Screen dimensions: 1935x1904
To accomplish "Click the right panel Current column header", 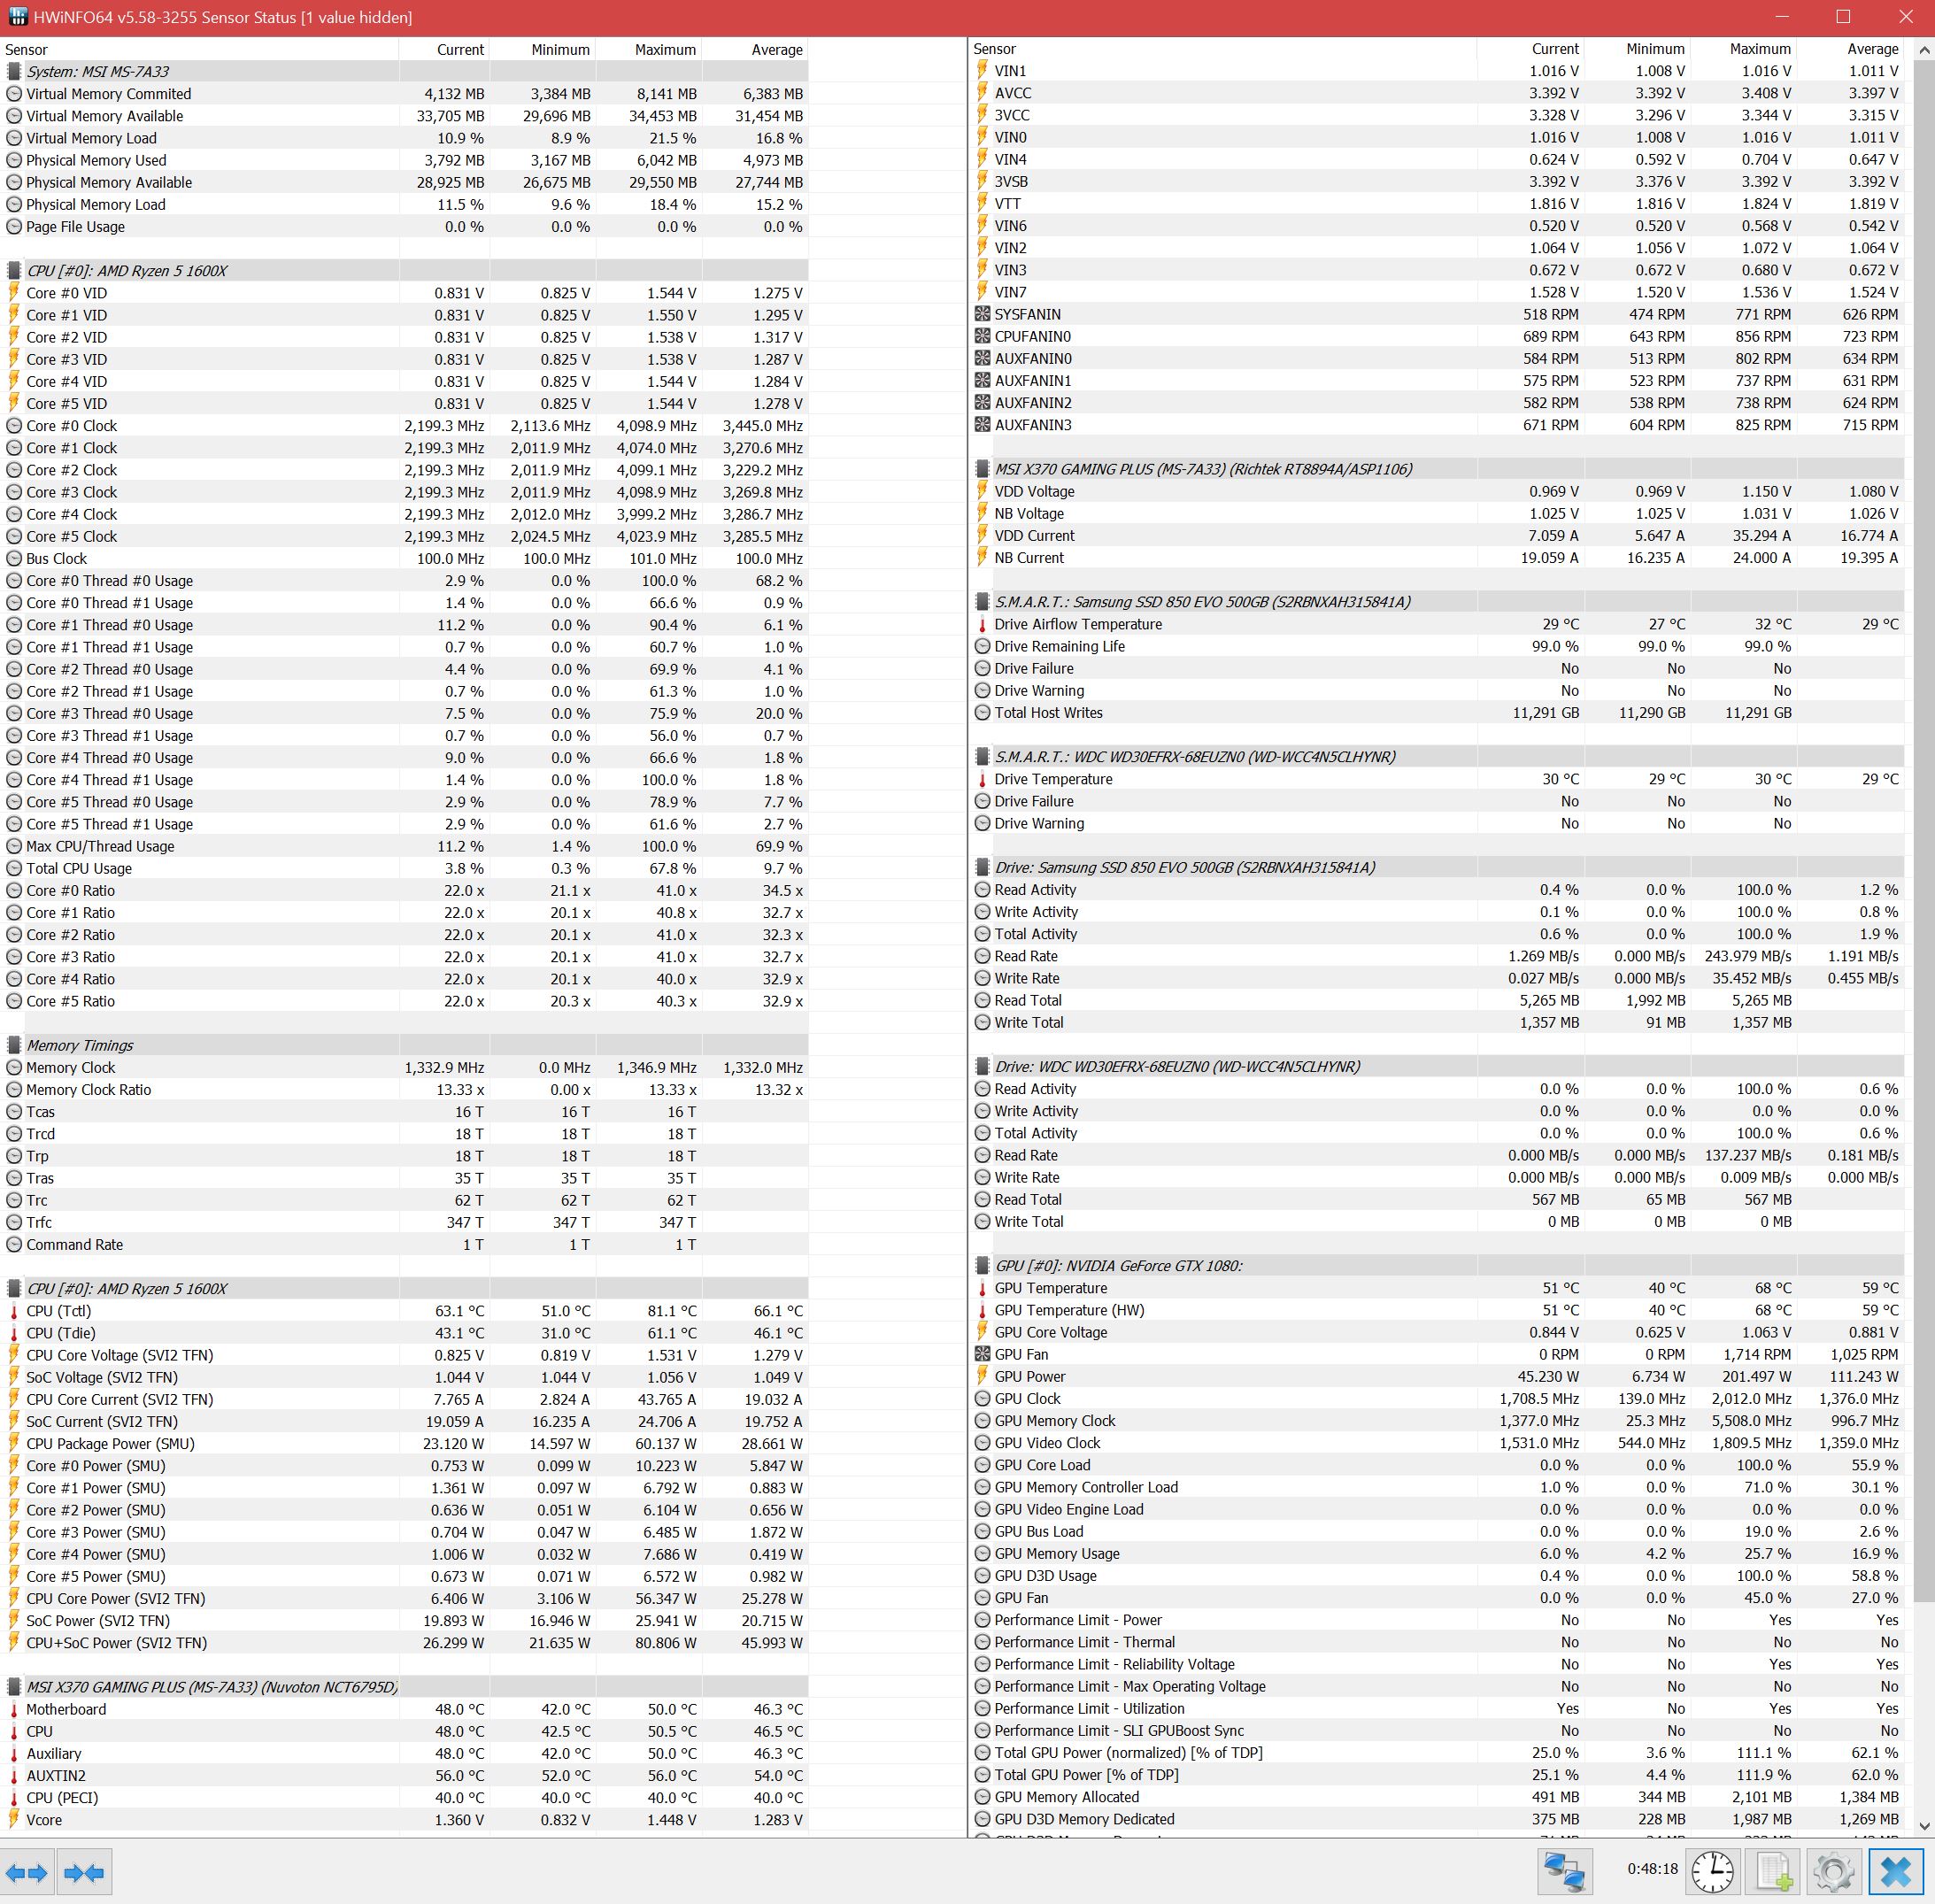I will pos(1555,49).
